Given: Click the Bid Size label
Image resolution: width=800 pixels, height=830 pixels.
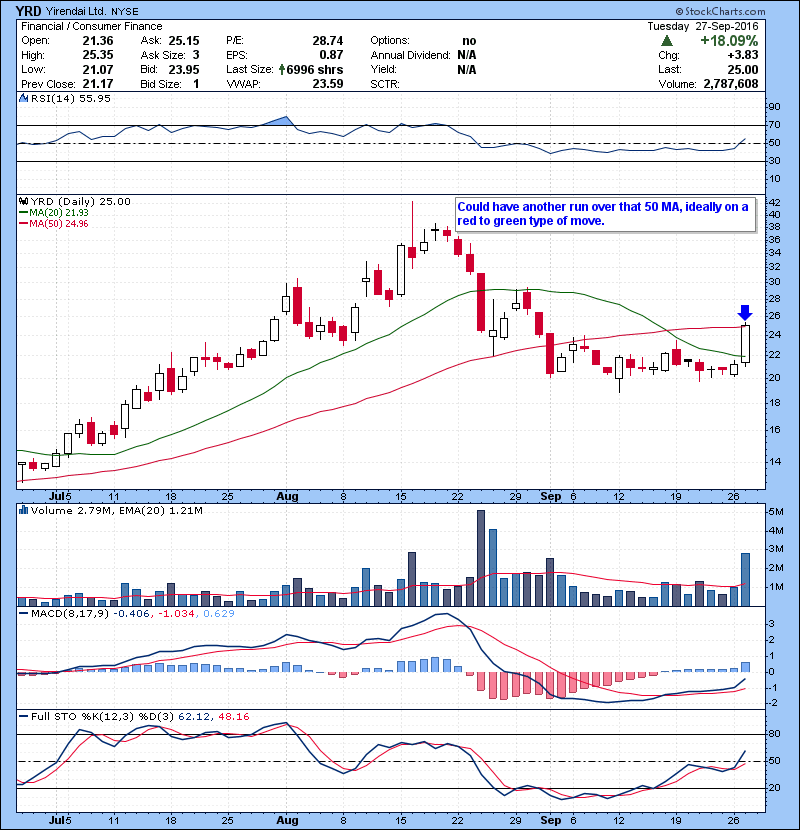Looking at the screenshot, I should coord(161,84).
